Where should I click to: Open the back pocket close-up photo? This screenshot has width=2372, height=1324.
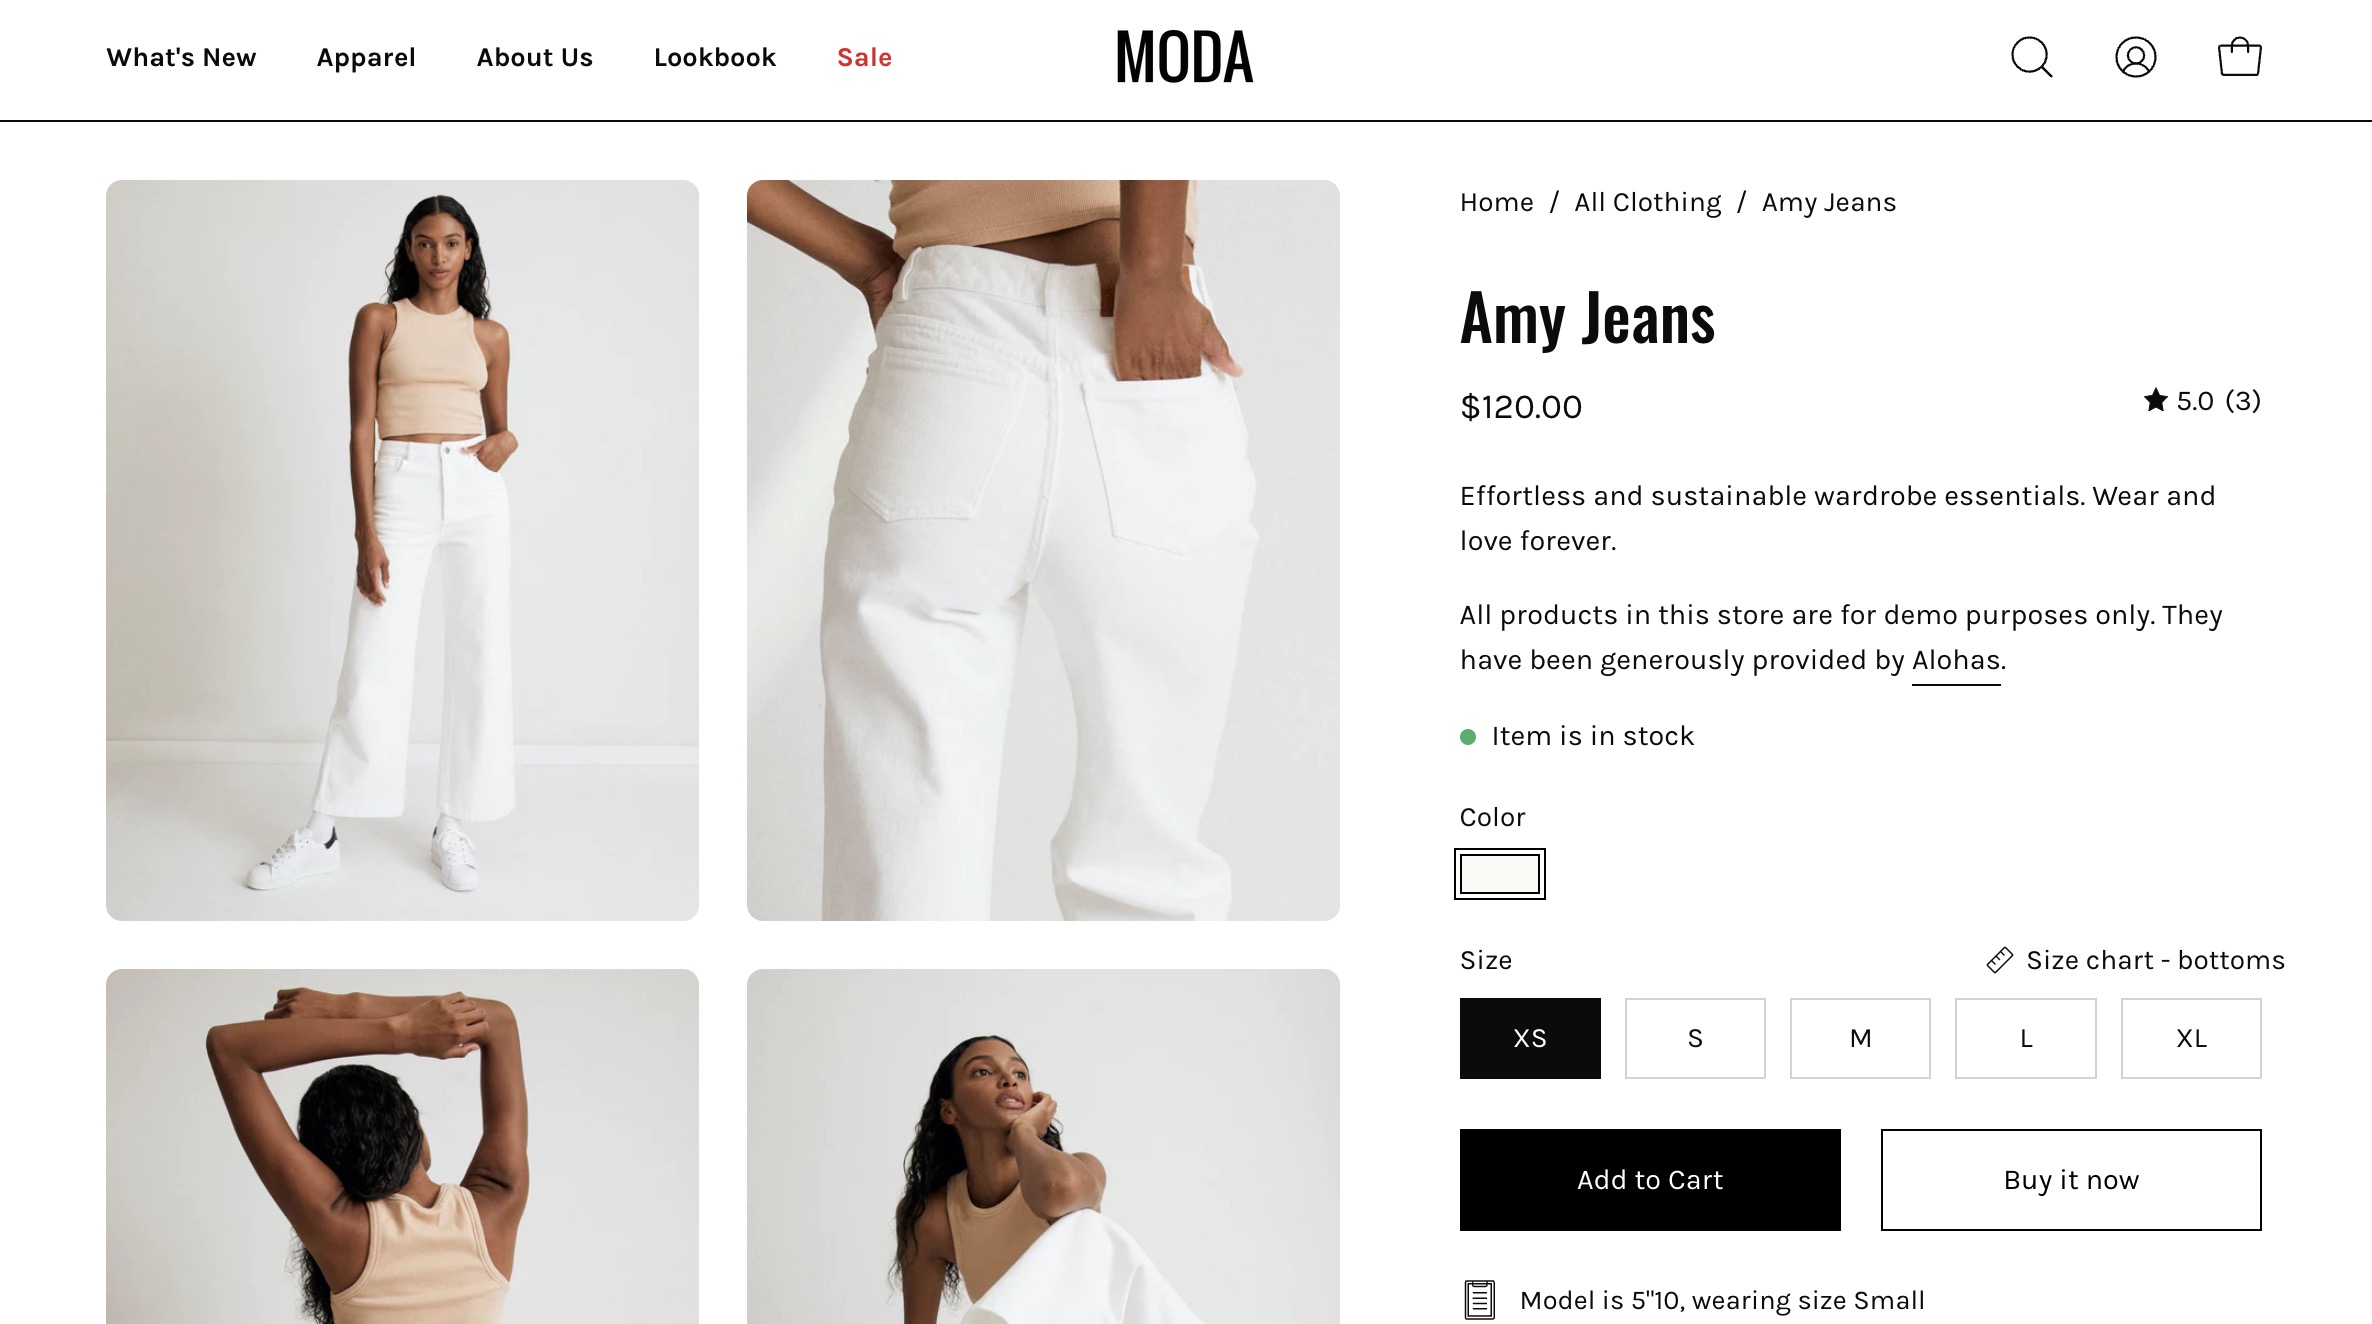(x=1043, y=550)
